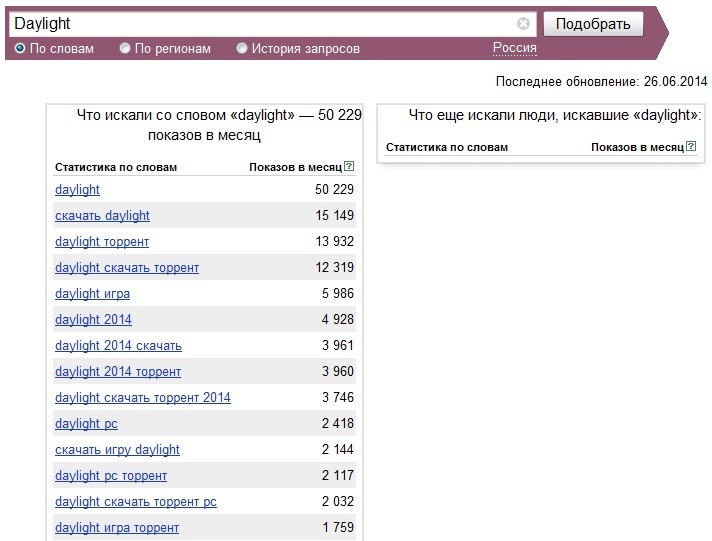Open the 'daylight игра' link
Screen dimensions: 712x541
pyautogui.click(x=92, y=293)
